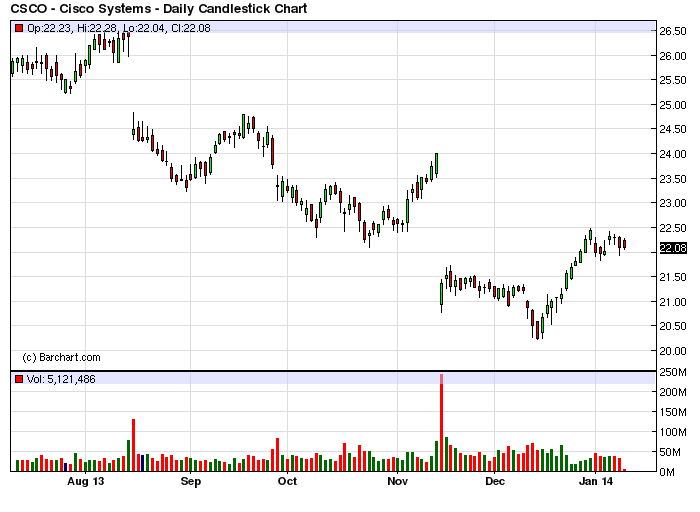
Task: Click the 26.50 price axis label
Action: [673, 31]
